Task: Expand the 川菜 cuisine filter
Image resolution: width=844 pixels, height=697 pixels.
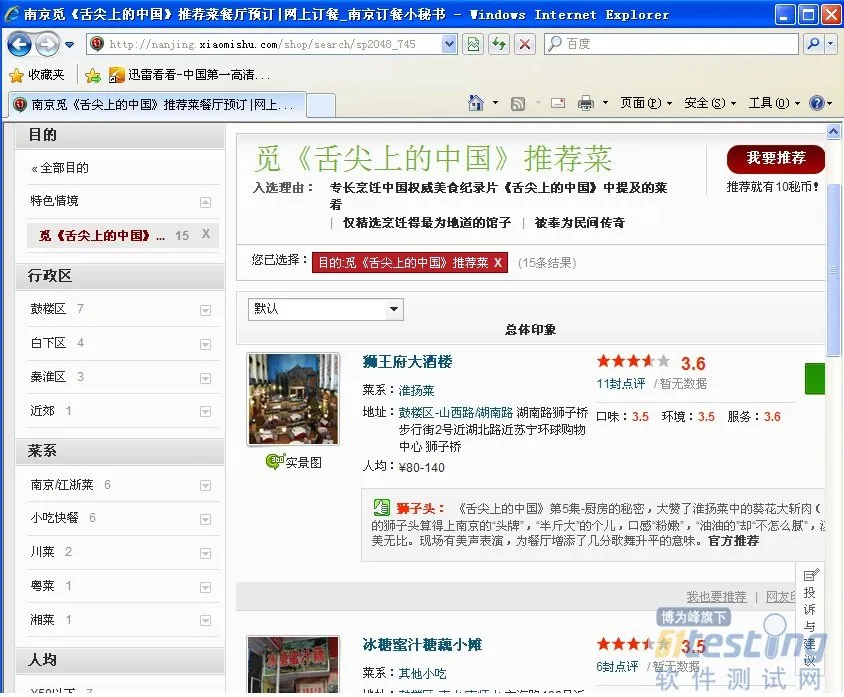Action: coord(205,554)
